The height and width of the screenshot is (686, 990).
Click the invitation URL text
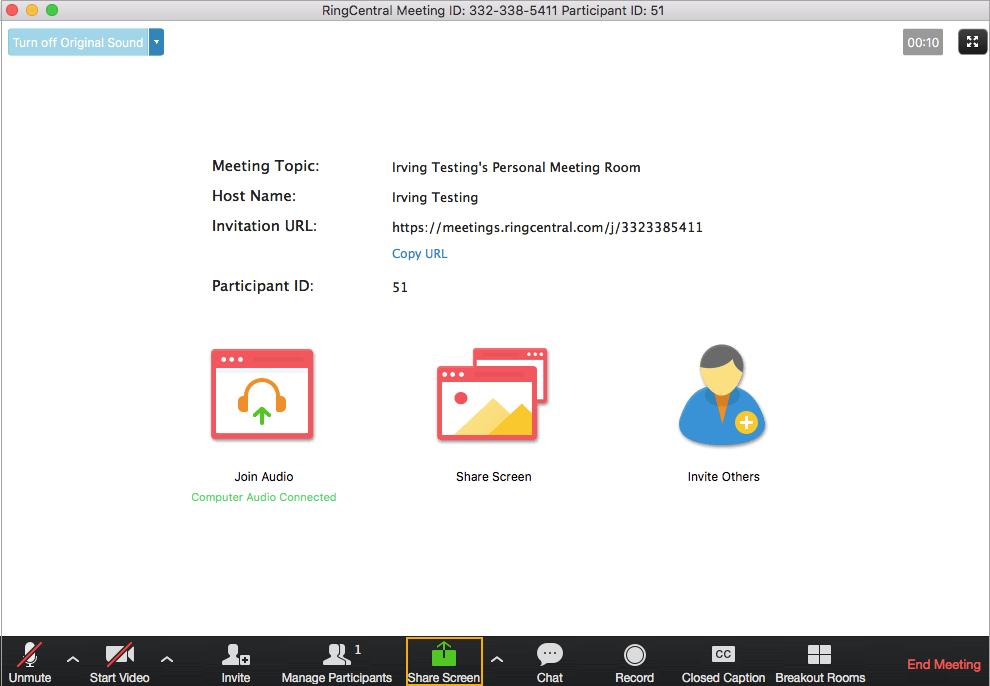coord(547,227)
